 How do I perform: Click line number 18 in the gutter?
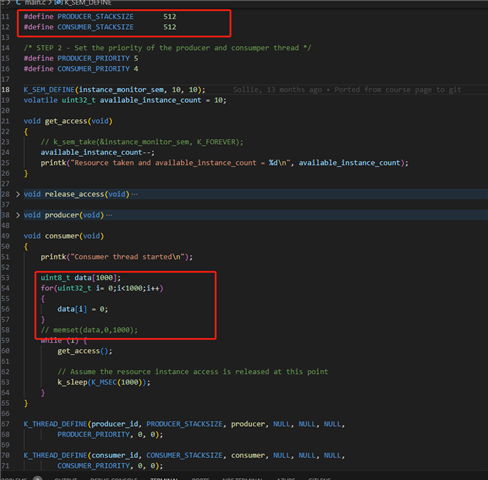pos(6,90)
